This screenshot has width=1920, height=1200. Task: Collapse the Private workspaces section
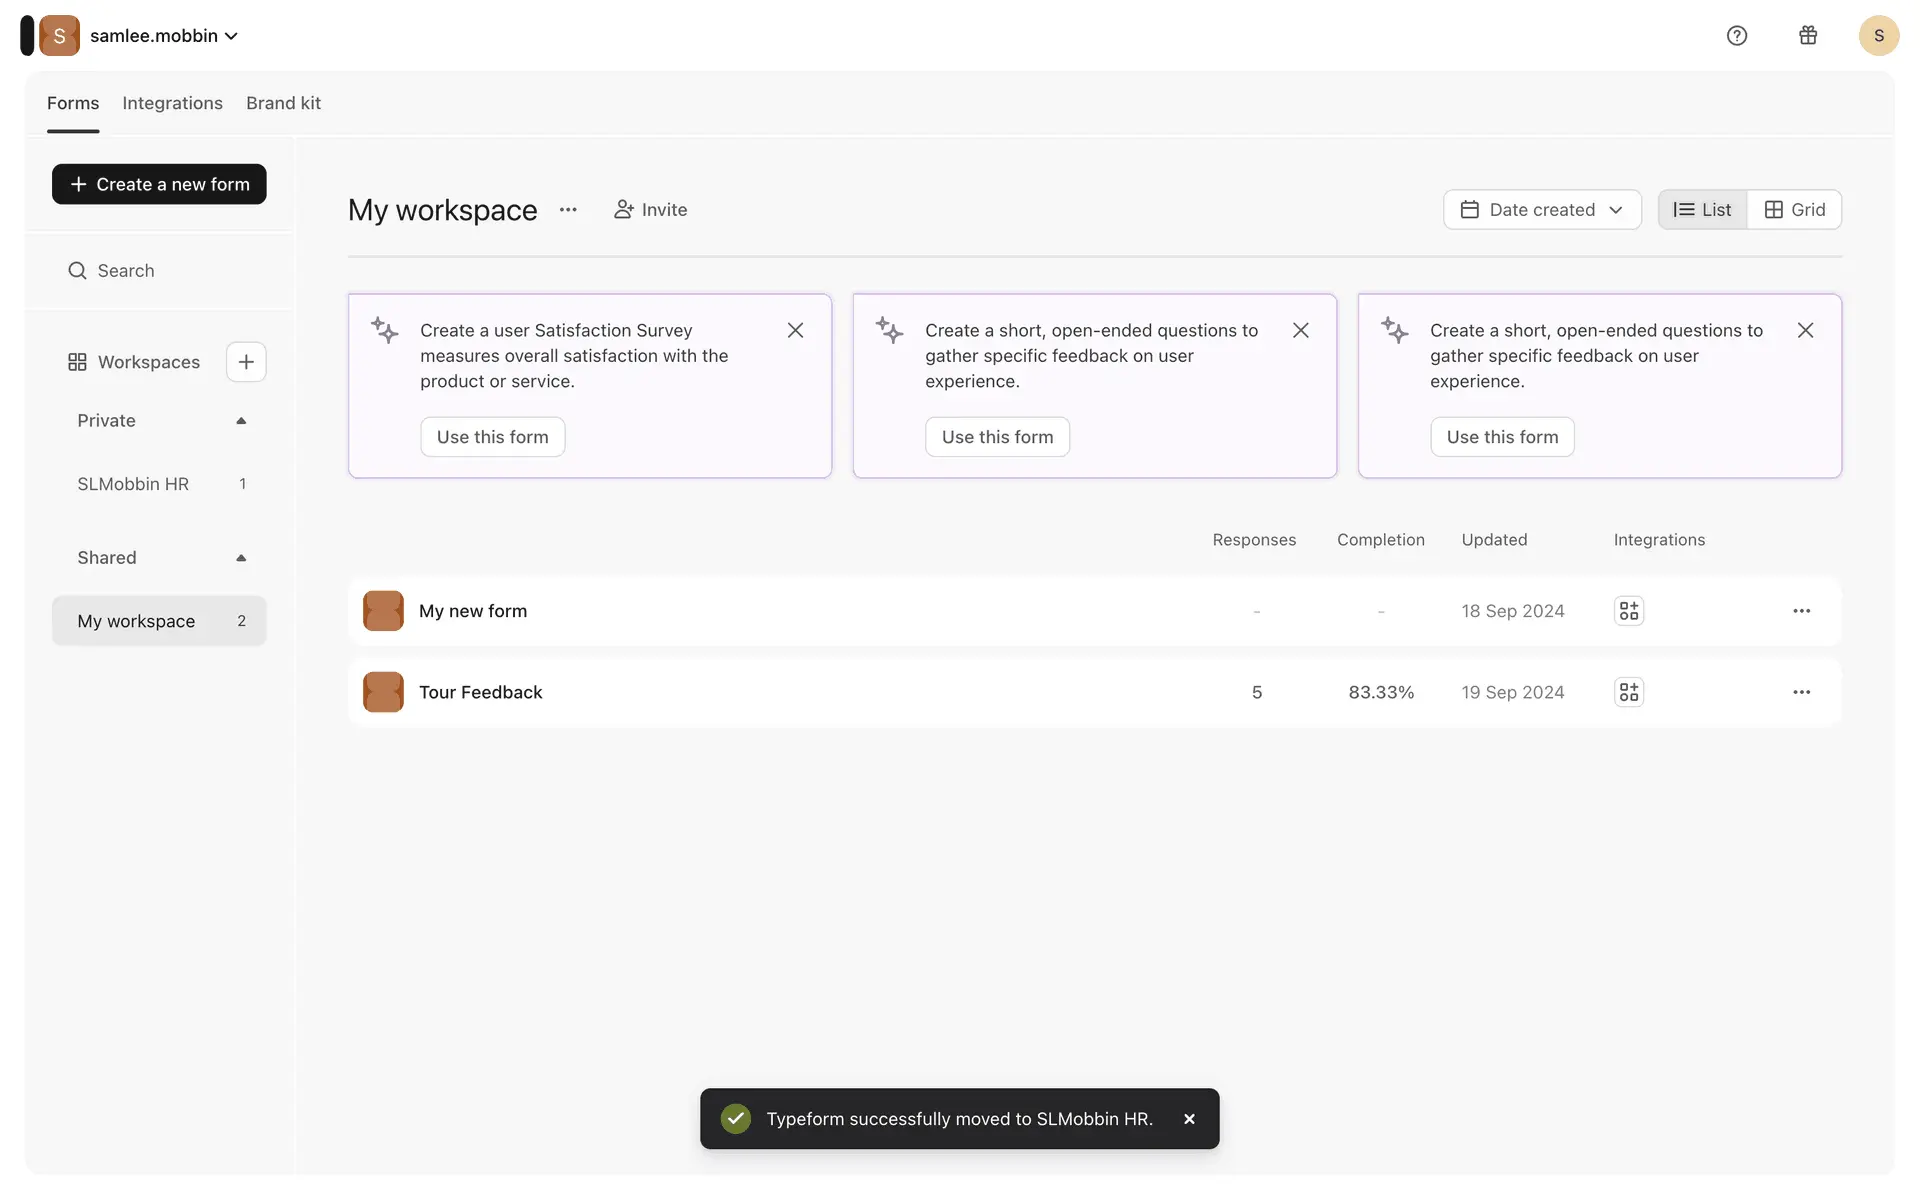pos(241,421)
